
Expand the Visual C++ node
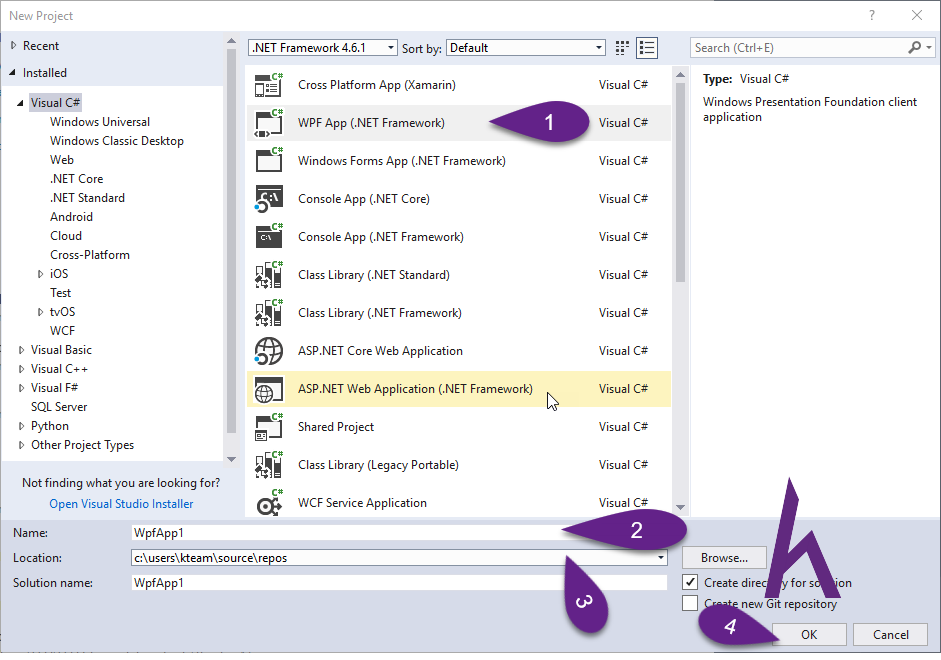click(x=21, y=369)
